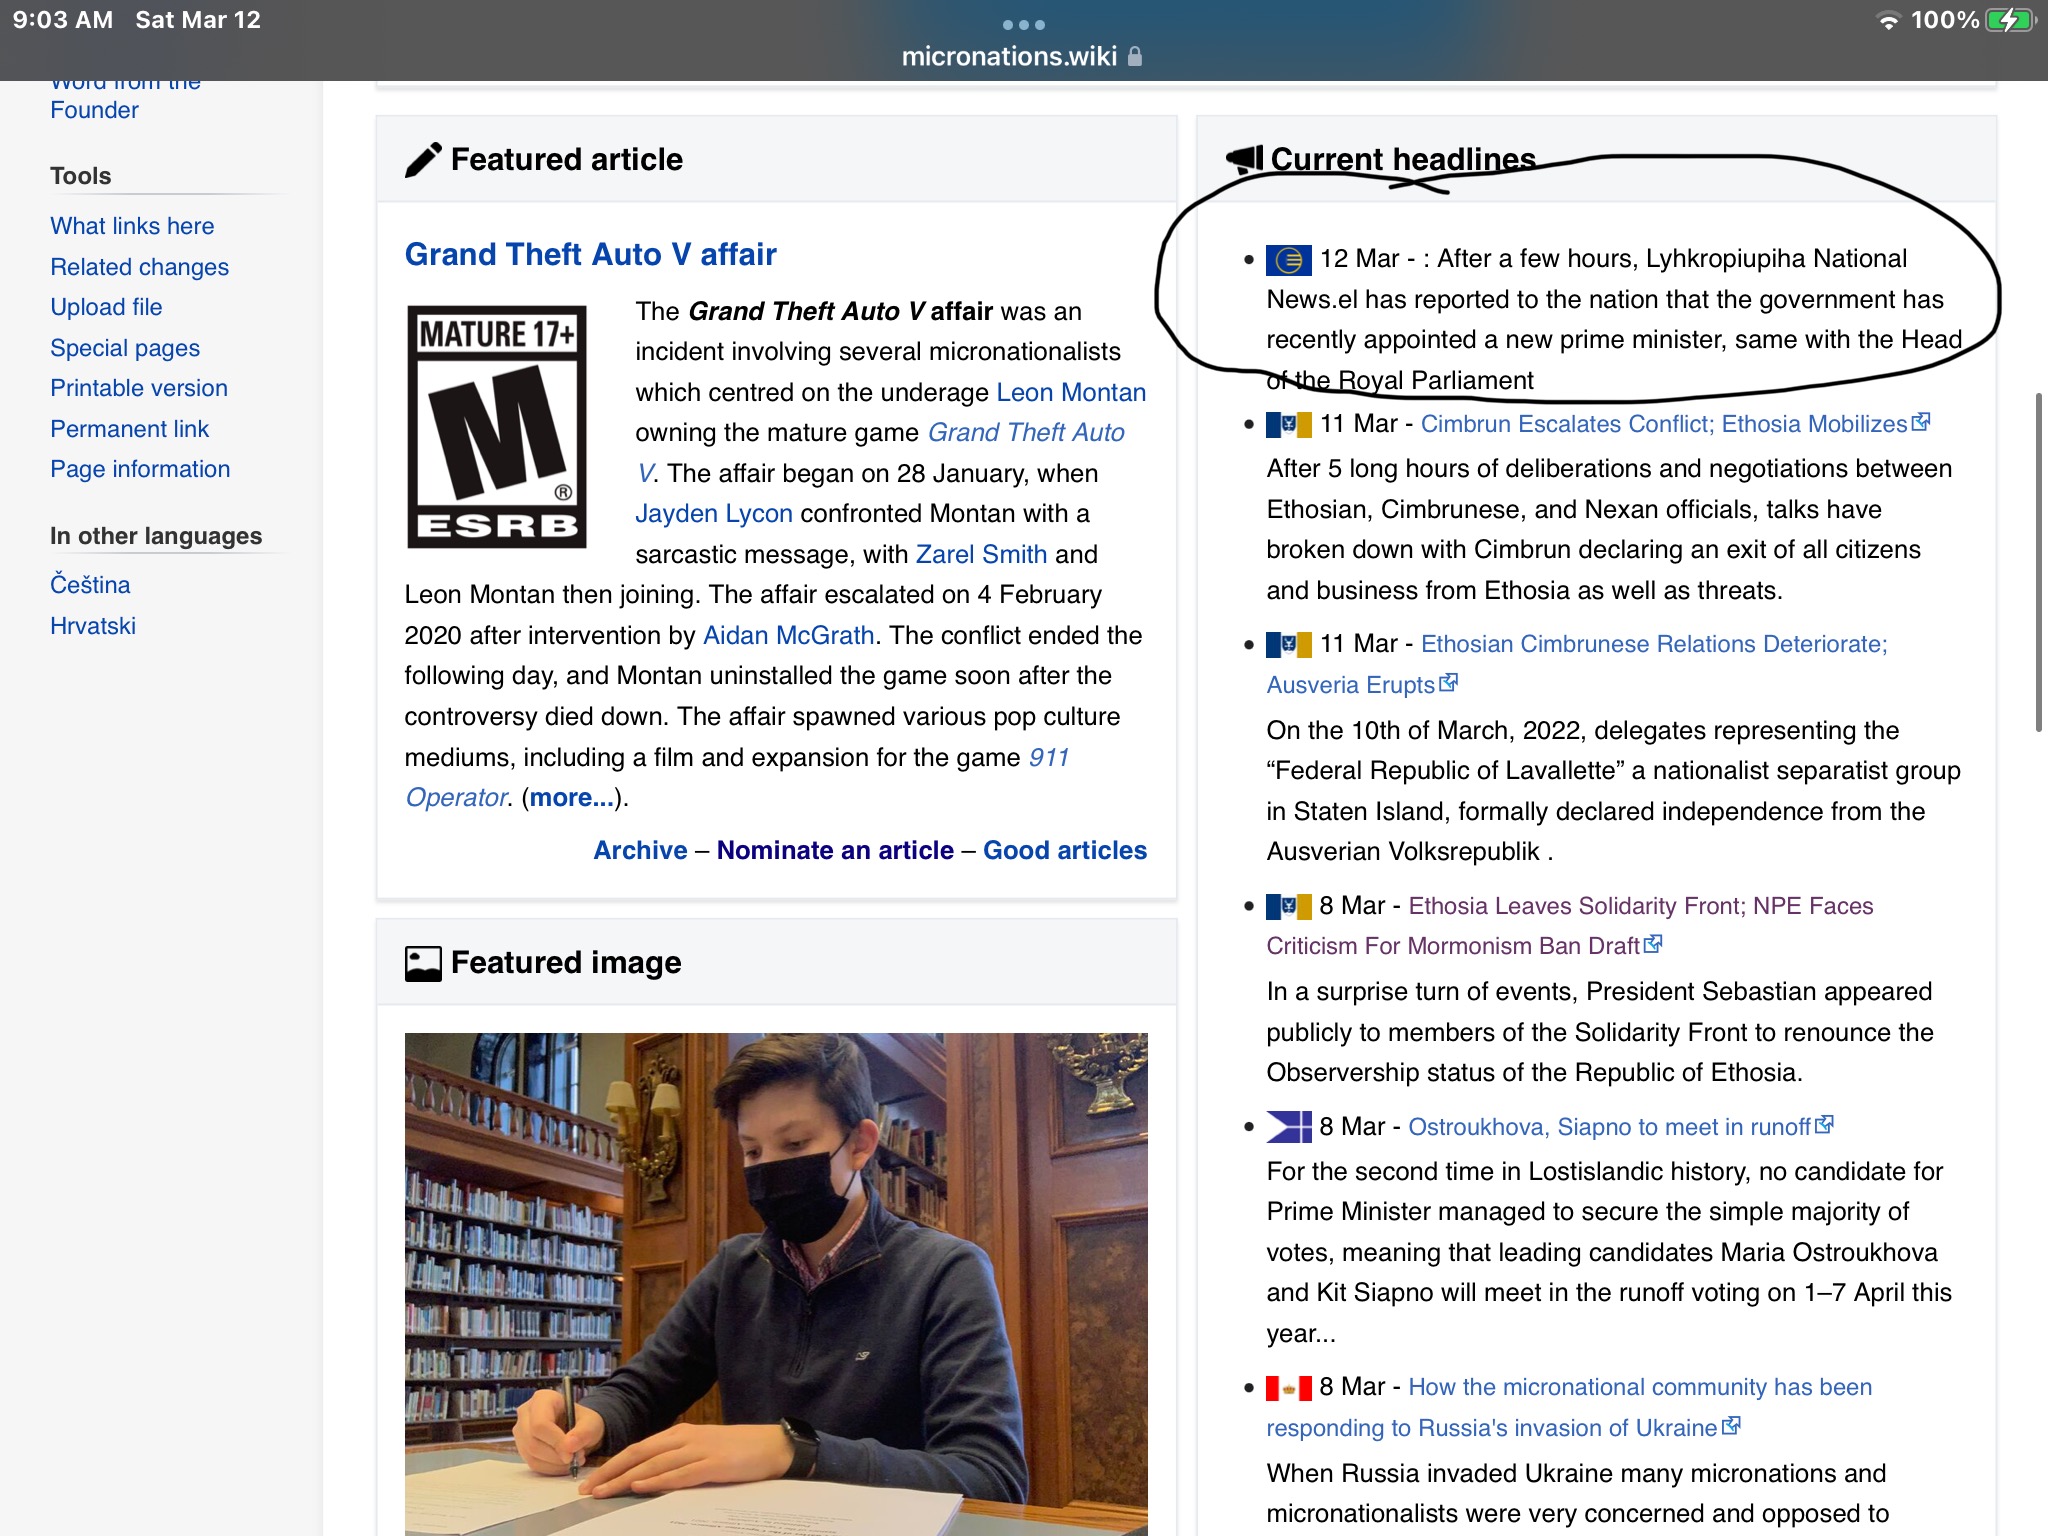
Task: Open the What links here tool
Action: click(132, 226)
